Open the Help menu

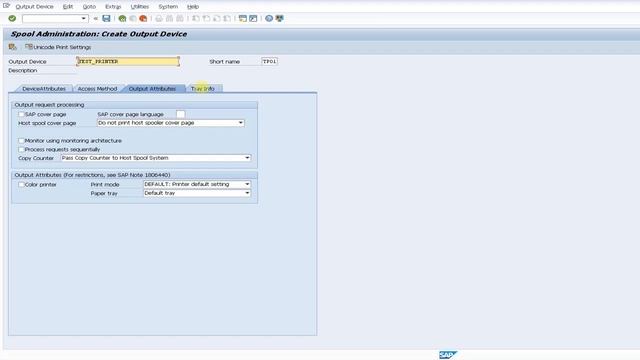(x=193, y=7)
